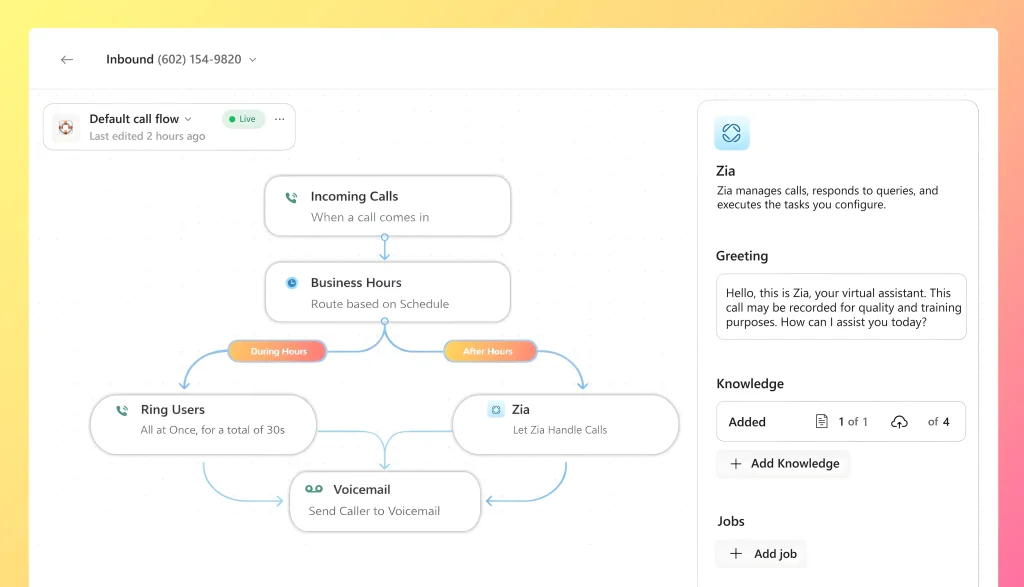Click the lifebuoy icon beside Default call flow

coord(66,127)
